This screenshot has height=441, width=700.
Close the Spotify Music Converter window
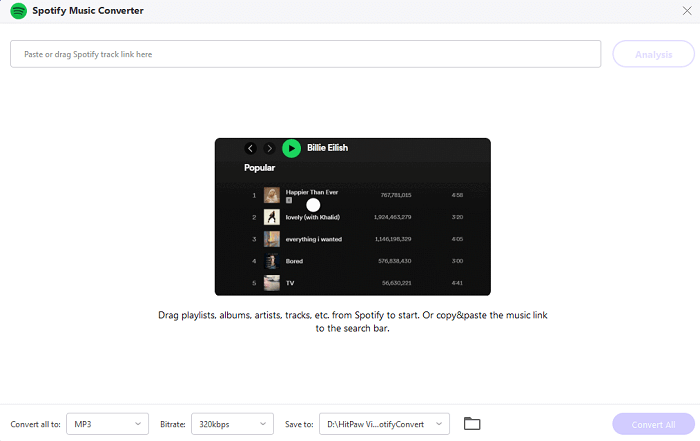(687, 11)
